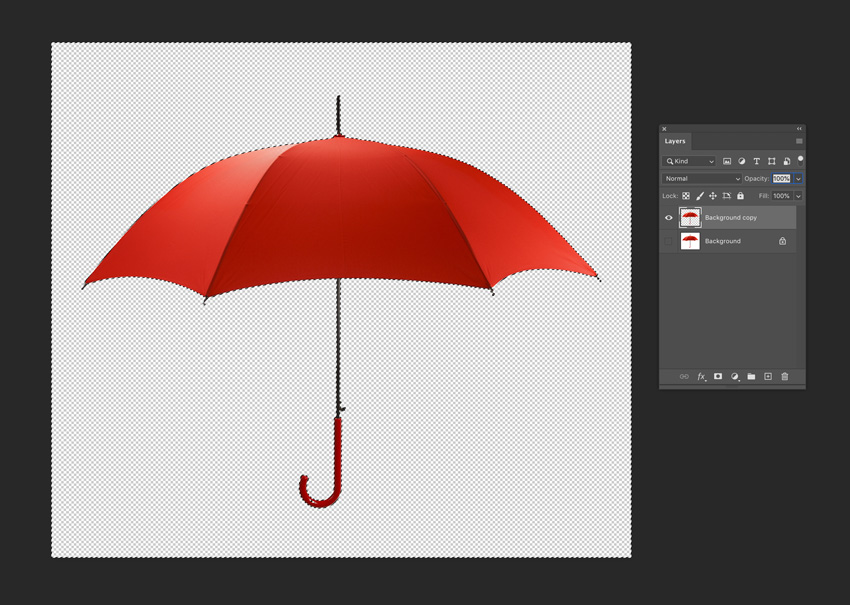Filter for type layers

[756, 161]
